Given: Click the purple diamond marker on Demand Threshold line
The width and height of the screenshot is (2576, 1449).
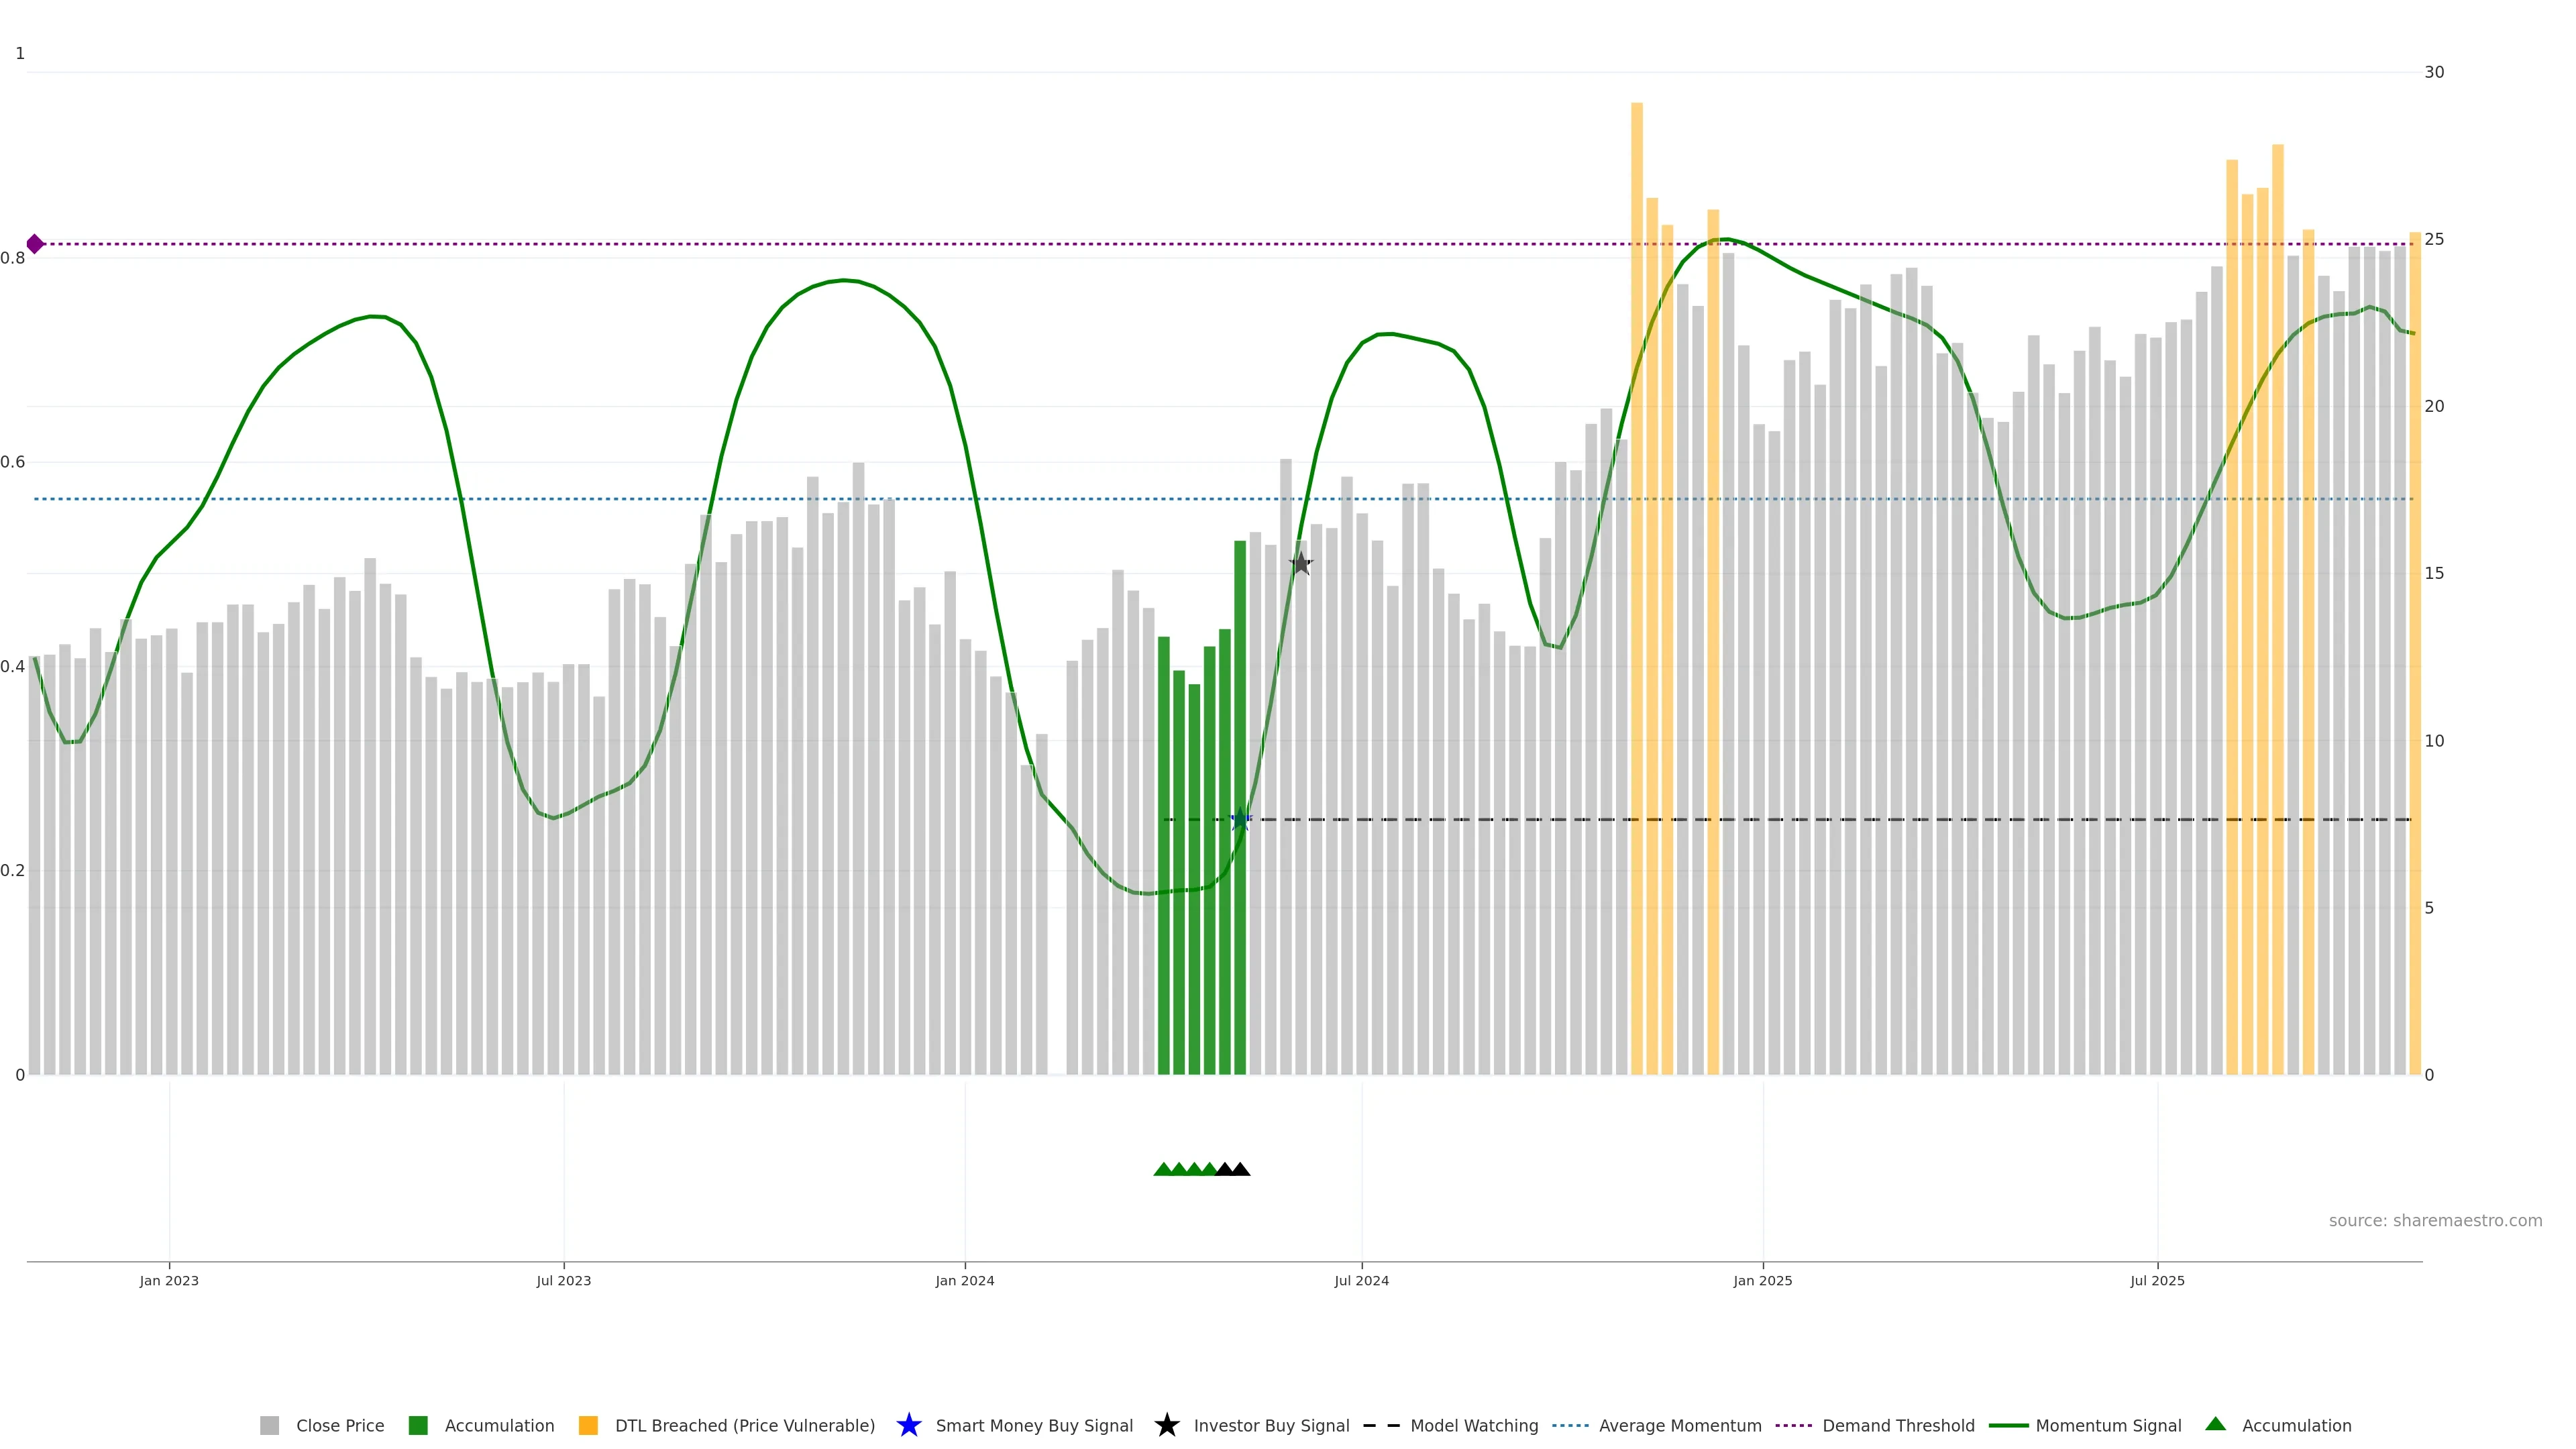Looking at the screenshot, I should 35,244.
